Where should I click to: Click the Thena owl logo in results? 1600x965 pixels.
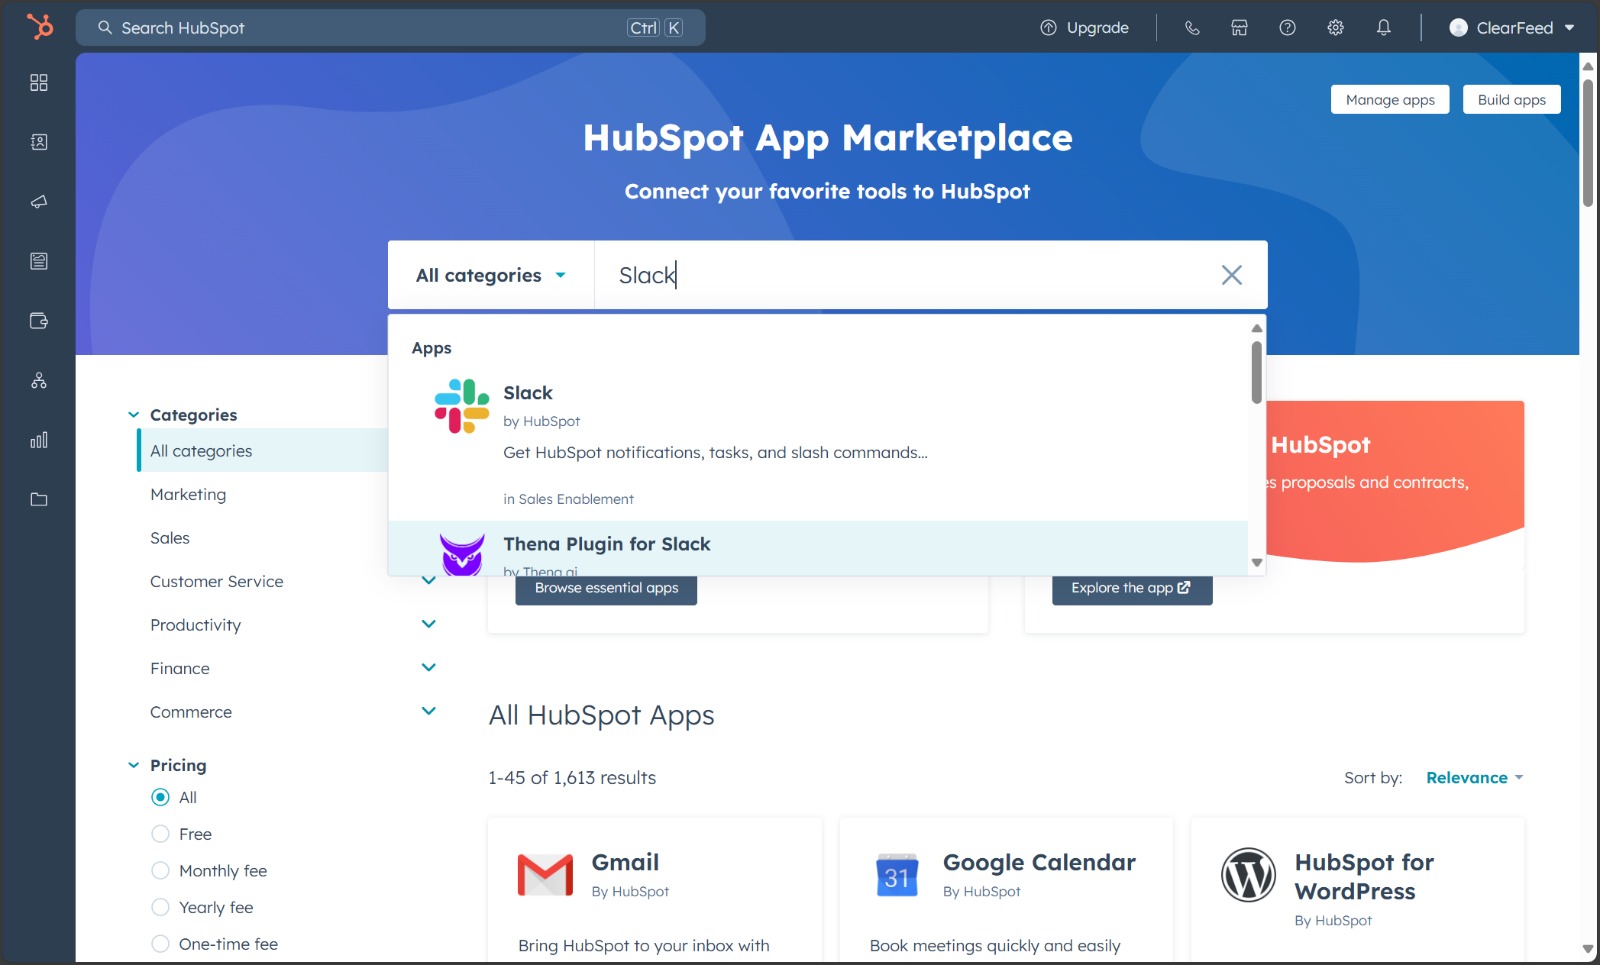(x=462, y=555)
